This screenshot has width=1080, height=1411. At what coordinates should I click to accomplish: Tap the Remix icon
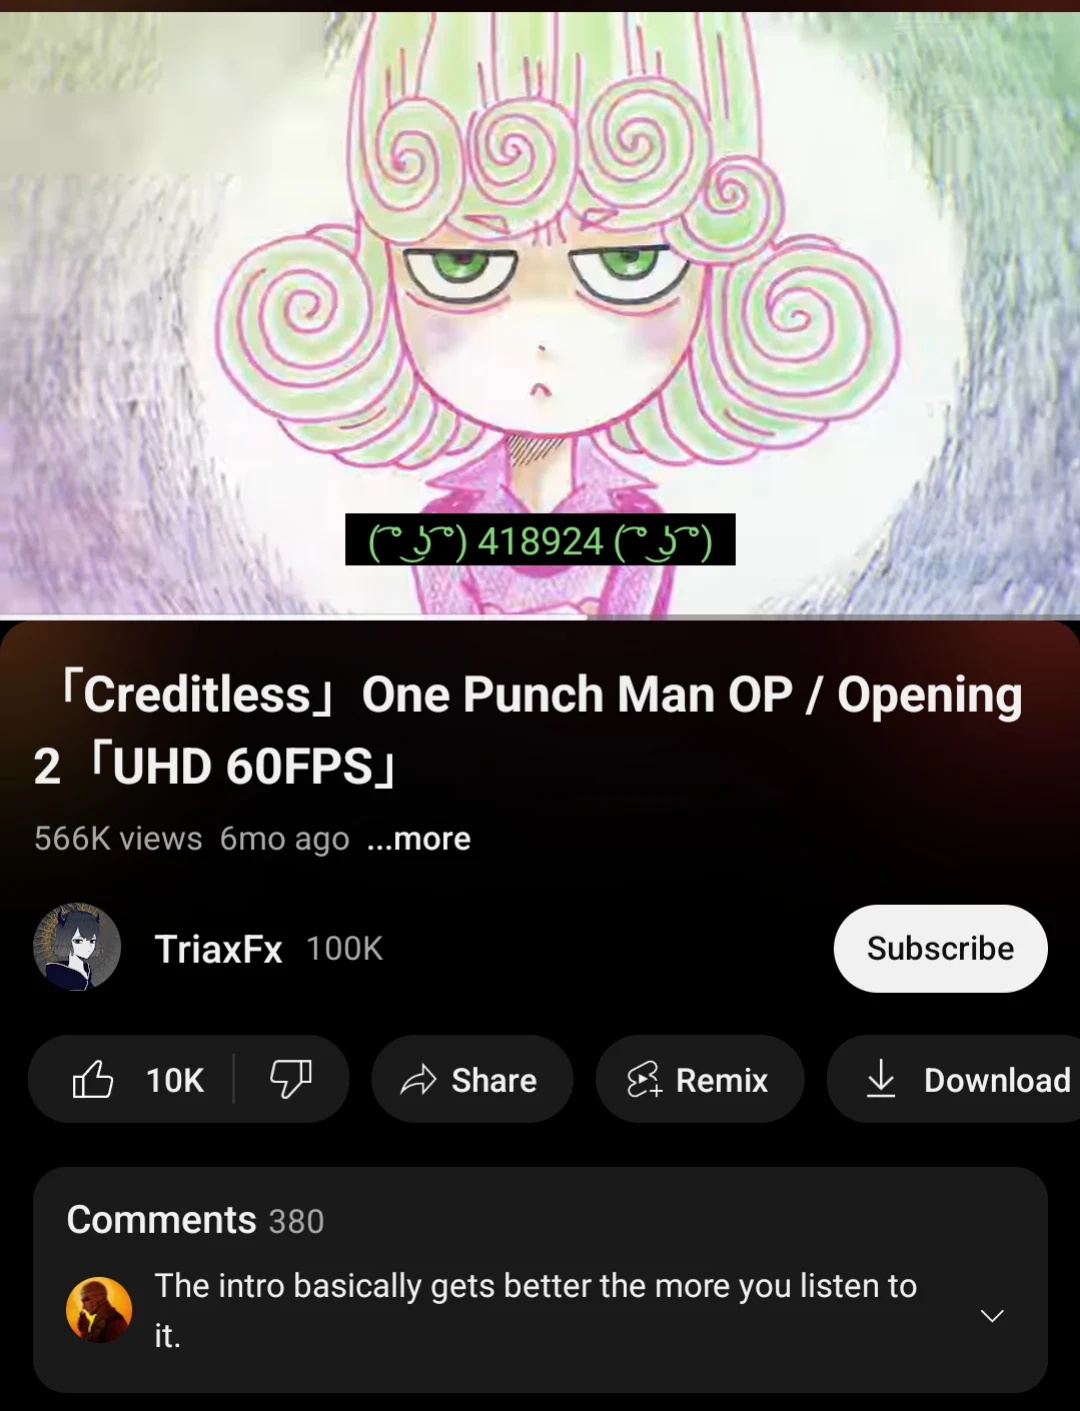644,1080
